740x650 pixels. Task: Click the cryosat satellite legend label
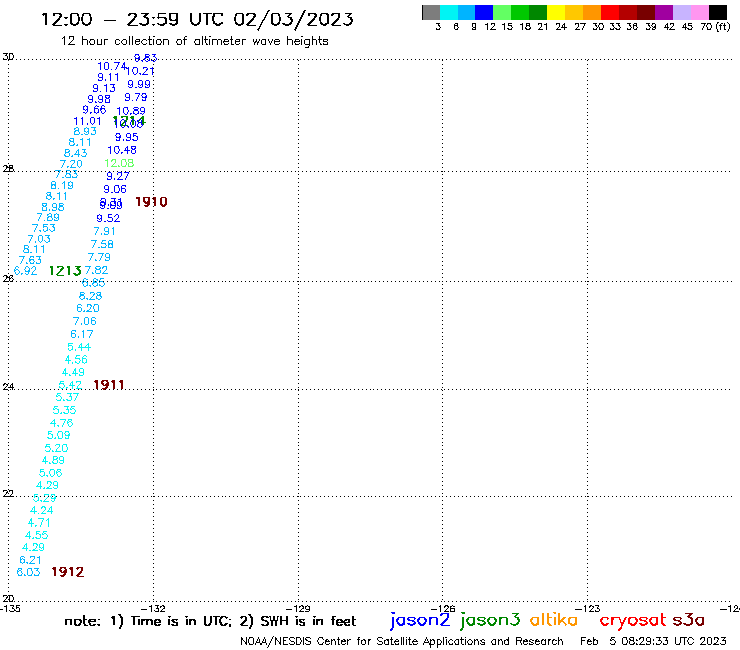click(633, 620)
